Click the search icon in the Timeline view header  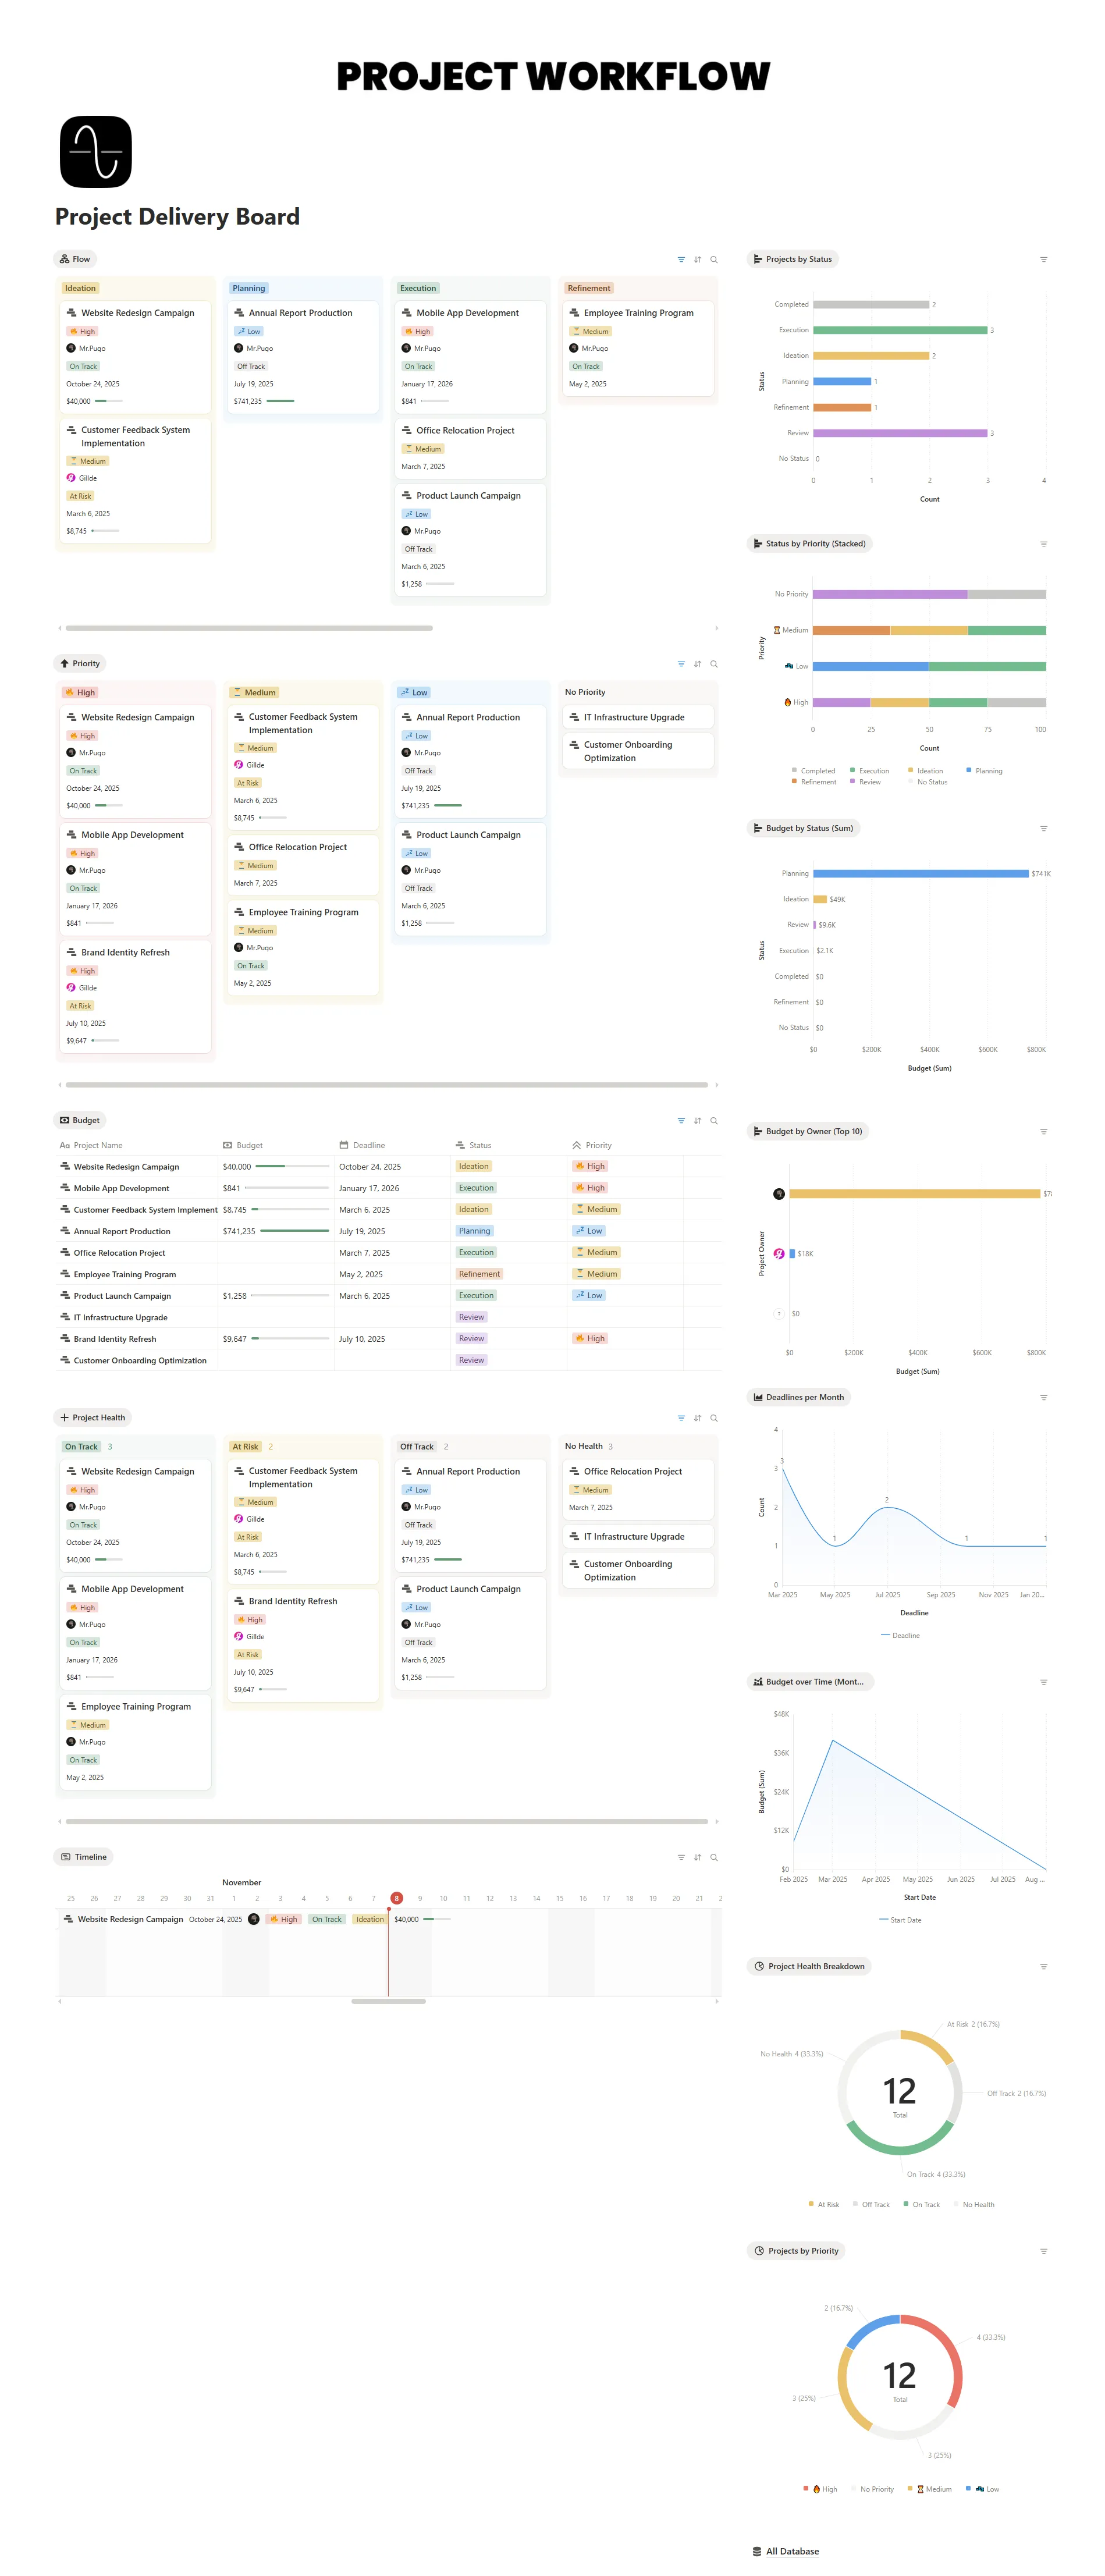[713, 1857]
